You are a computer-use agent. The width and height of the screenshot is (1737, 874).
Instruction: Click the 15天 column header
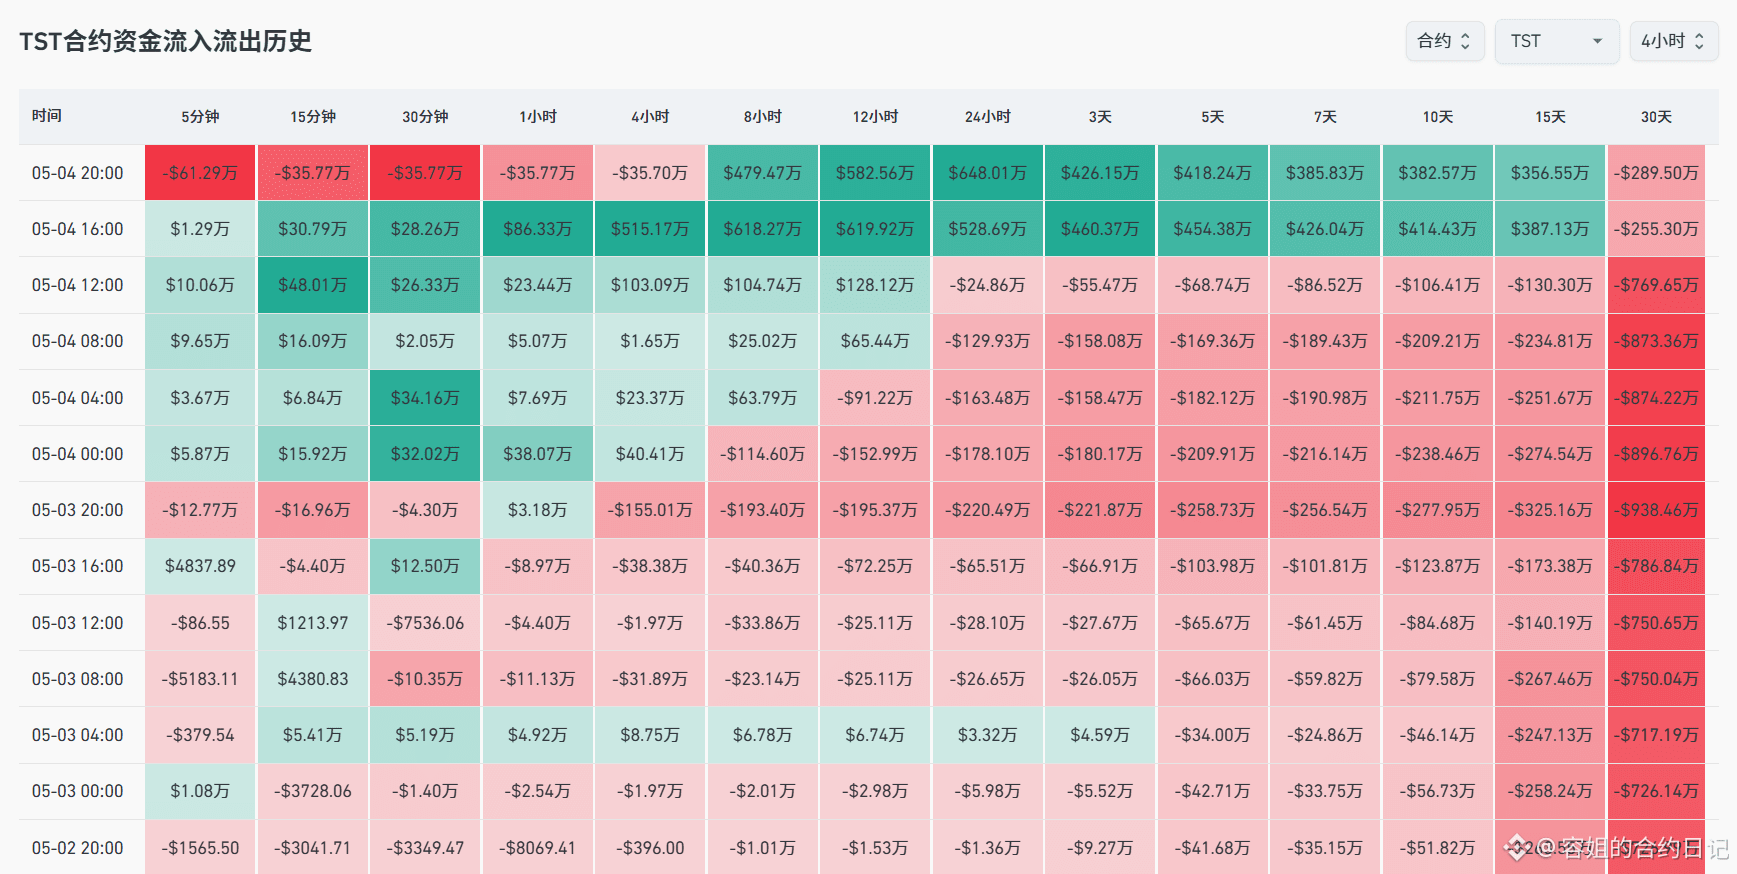[x=1550, y=117]
